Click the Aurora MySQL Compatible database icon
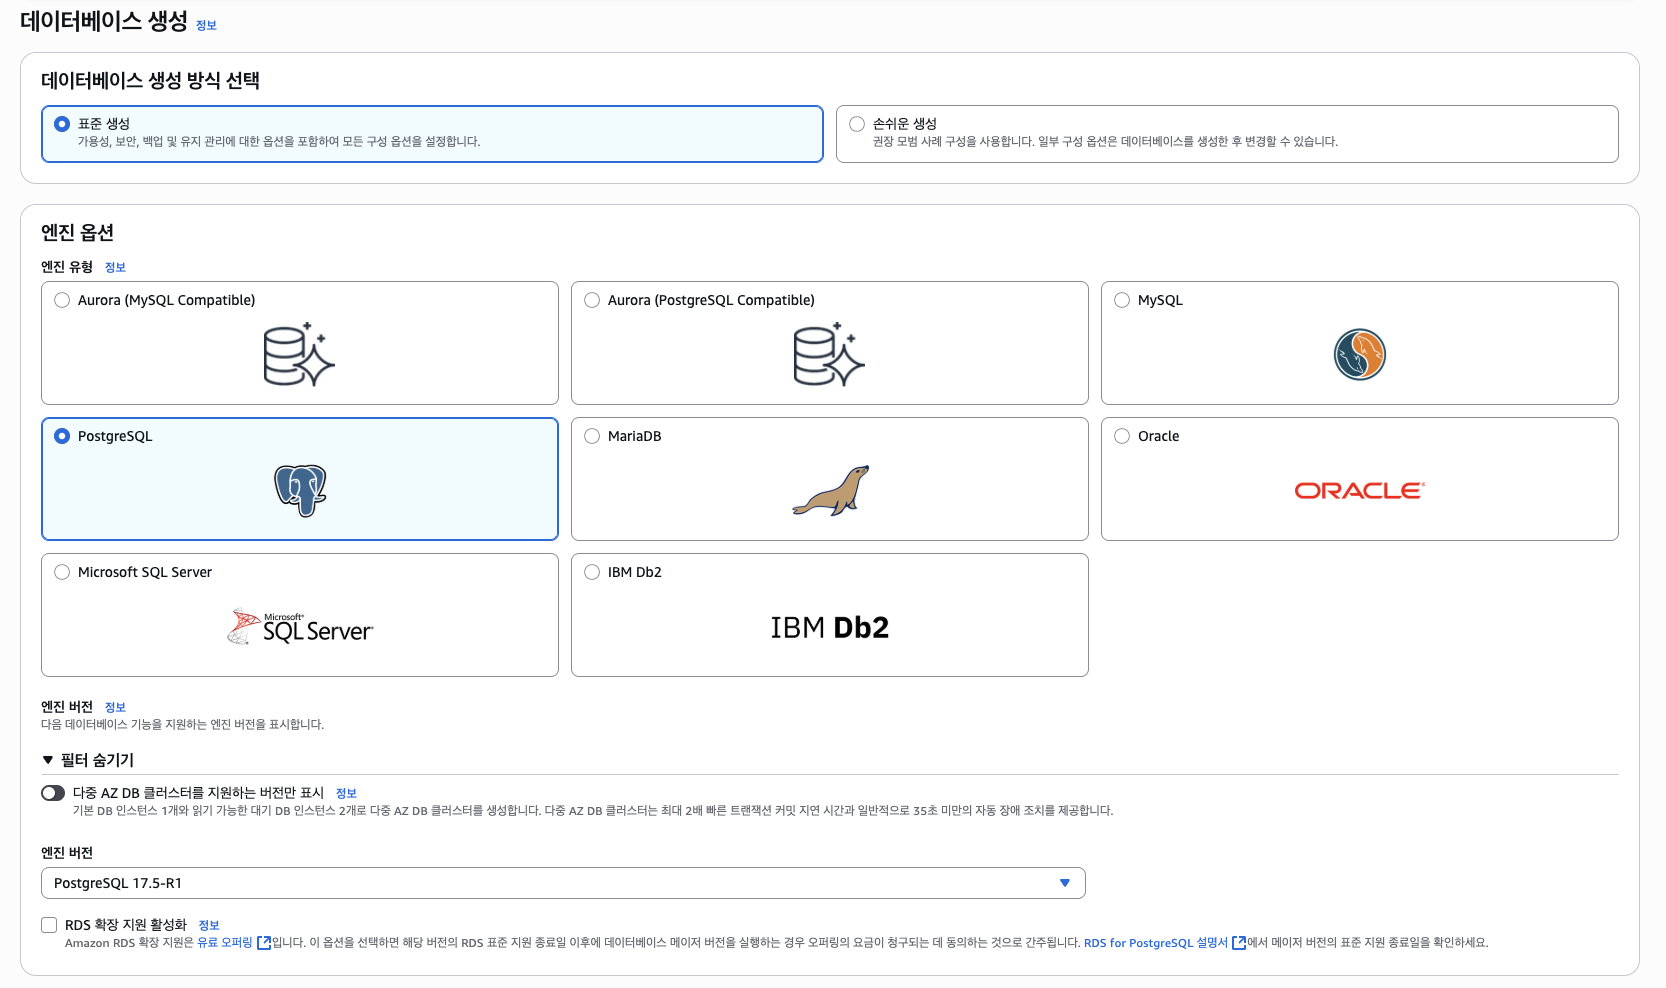 (x=299, y=355)
